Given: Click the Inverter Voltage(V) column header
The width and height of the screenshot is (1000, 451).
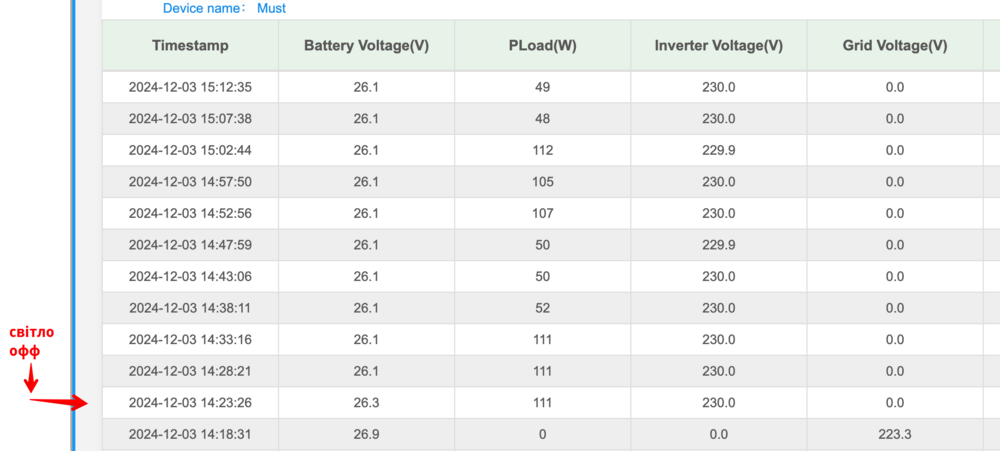Looking at the screenshot, I should coord(718,46).
